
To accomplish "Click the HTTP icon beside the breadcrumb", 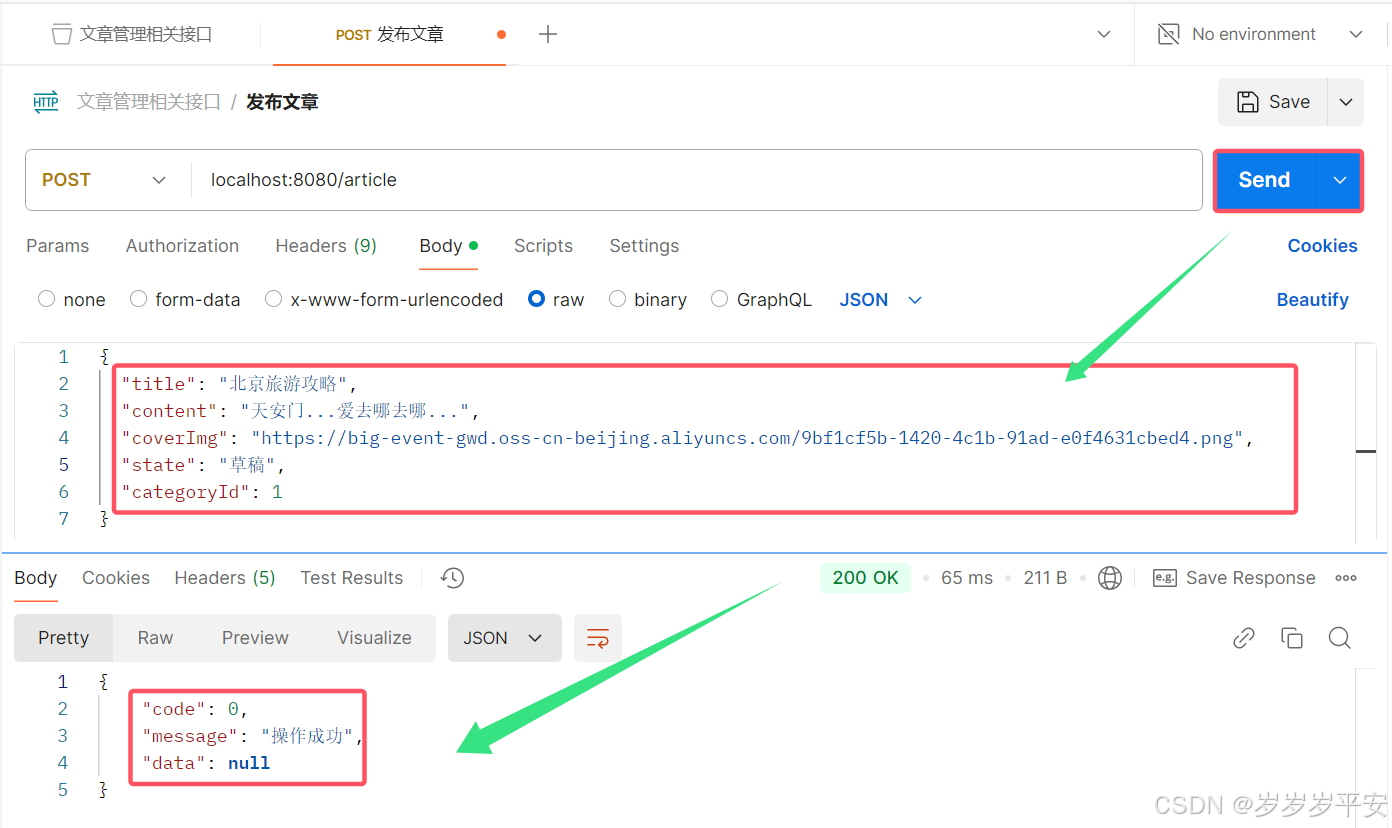I will coord(45,100).
